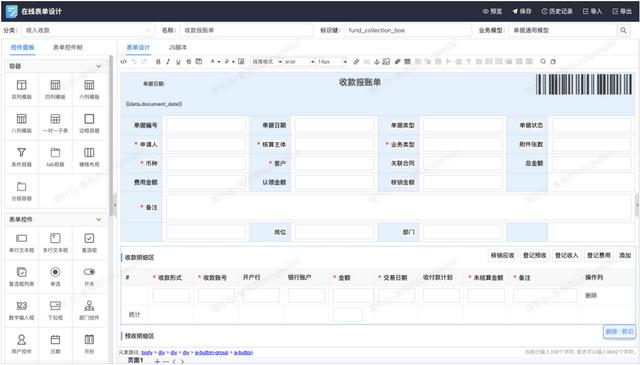Image resolution: width=640 pixels, height=365 pixels.
Task: Open the background color dropdown arrow
Action: [233, 62]
